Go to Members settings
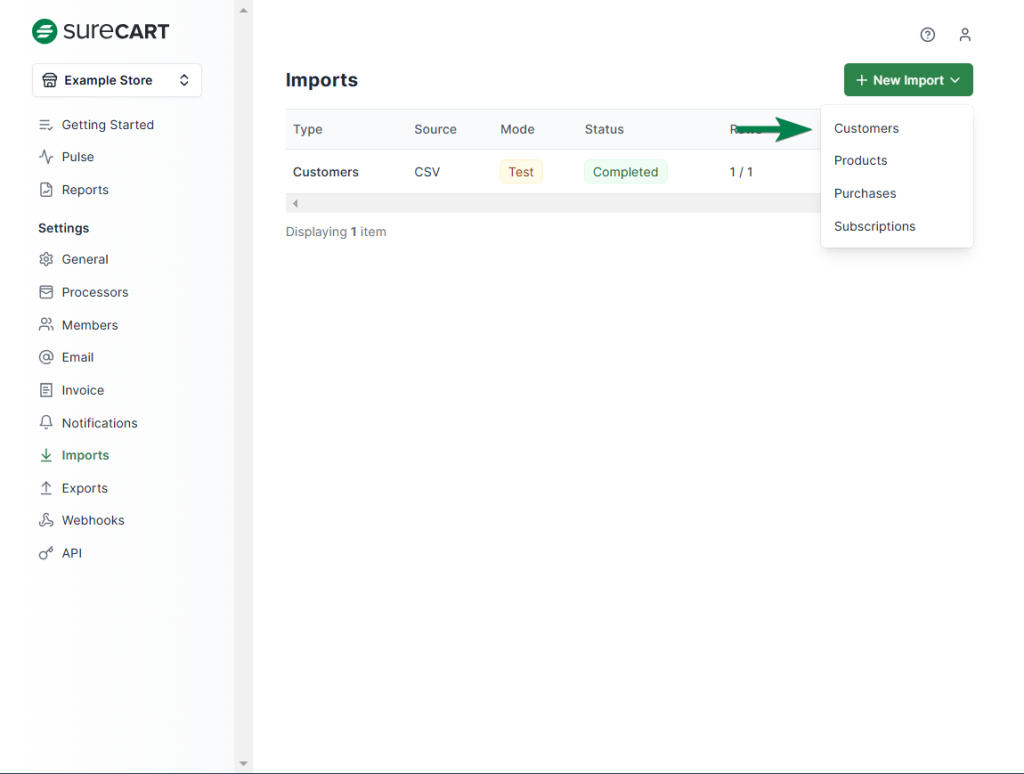1024x774 pixels. click(89, 325)
